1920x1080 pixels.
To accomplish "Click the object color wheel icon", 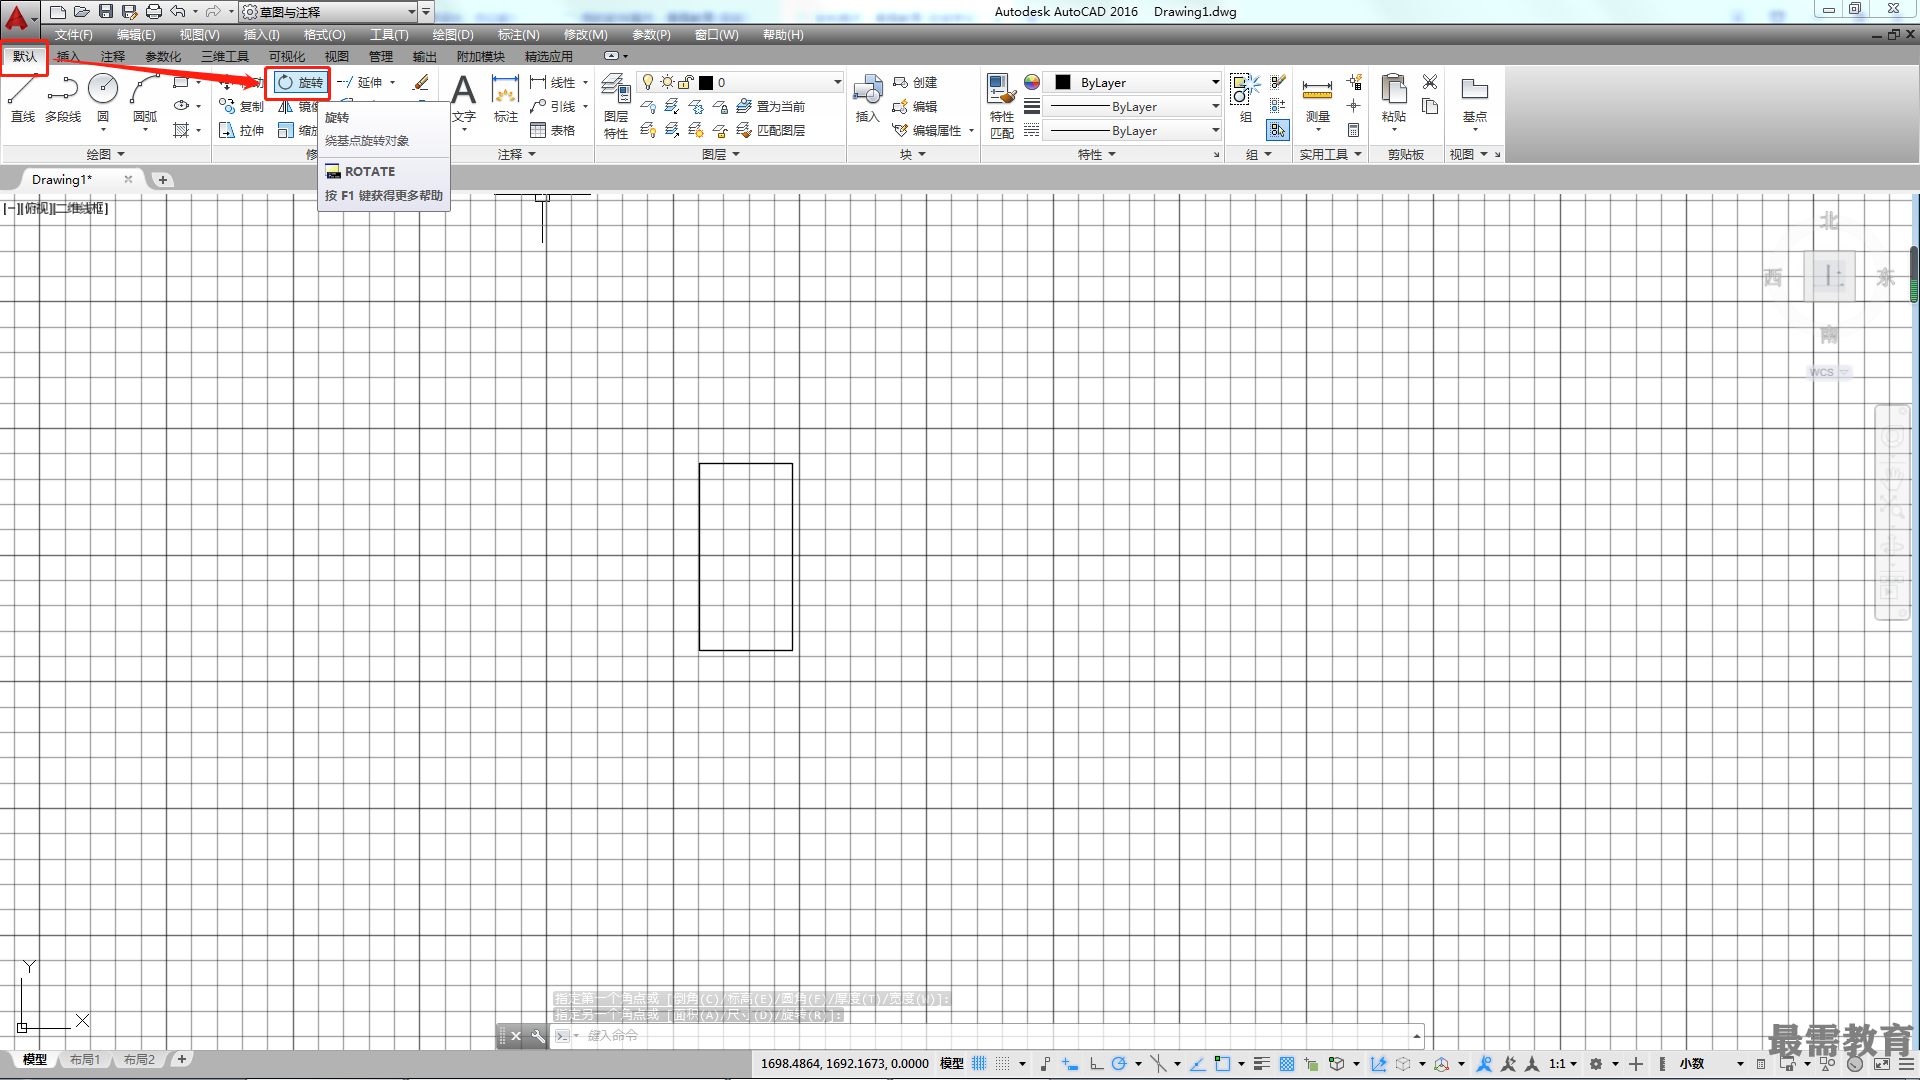I will click(1032, 82).
